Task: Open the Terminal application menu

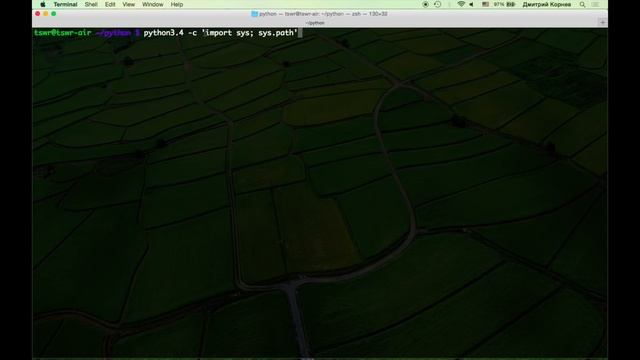Action: click(x=65, y=4)
